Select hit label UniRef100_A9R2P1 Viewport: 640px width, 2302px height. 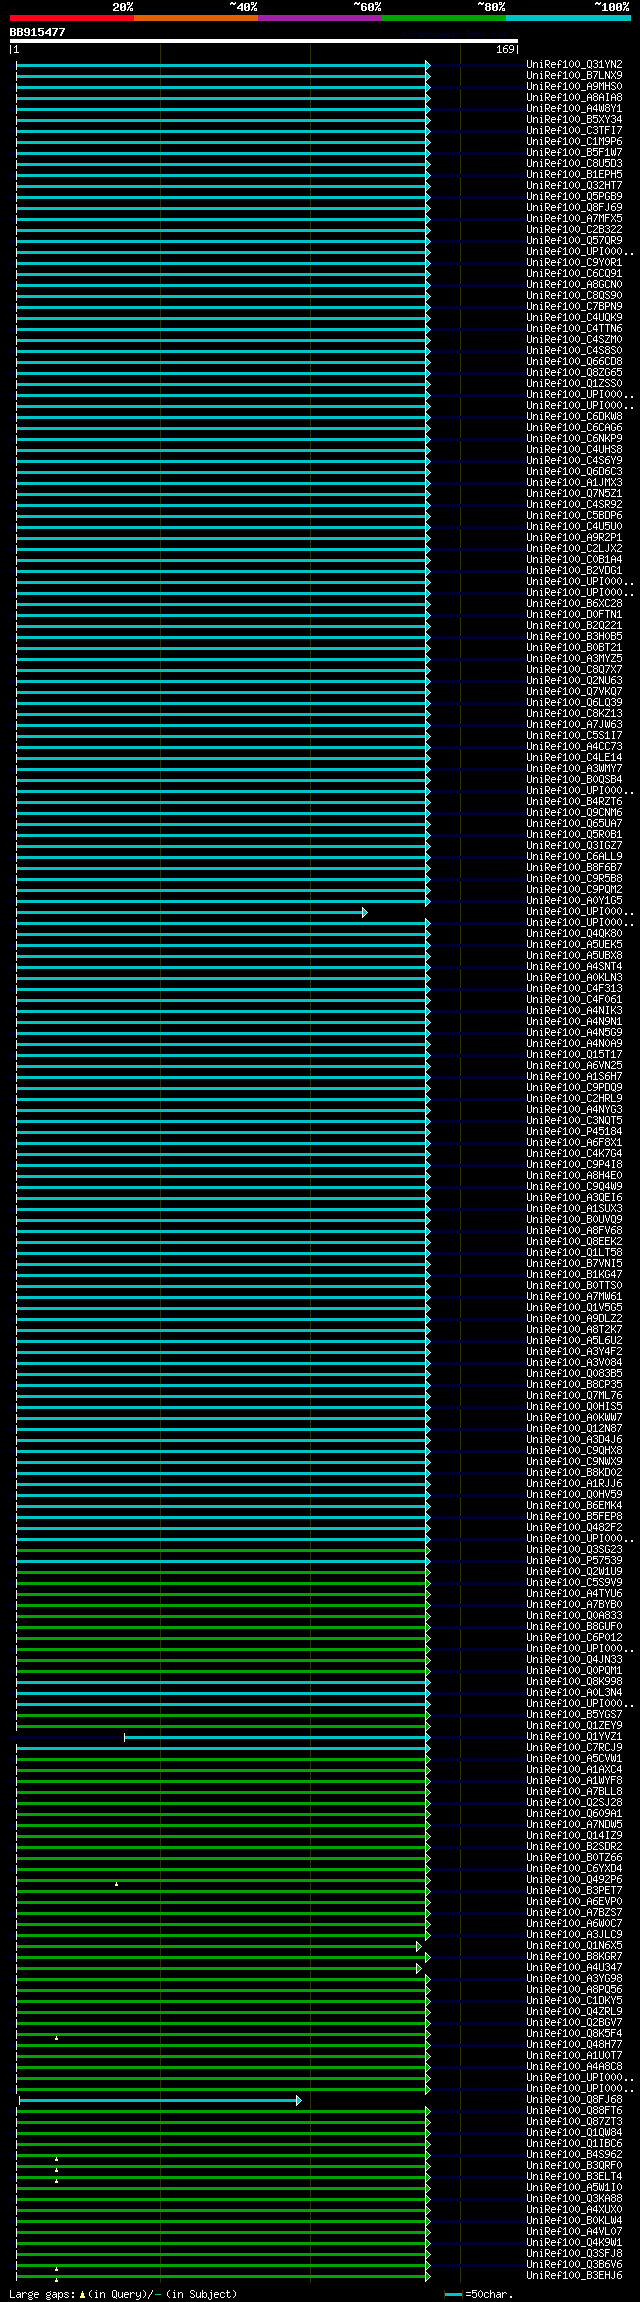click(x=574, y=538)
